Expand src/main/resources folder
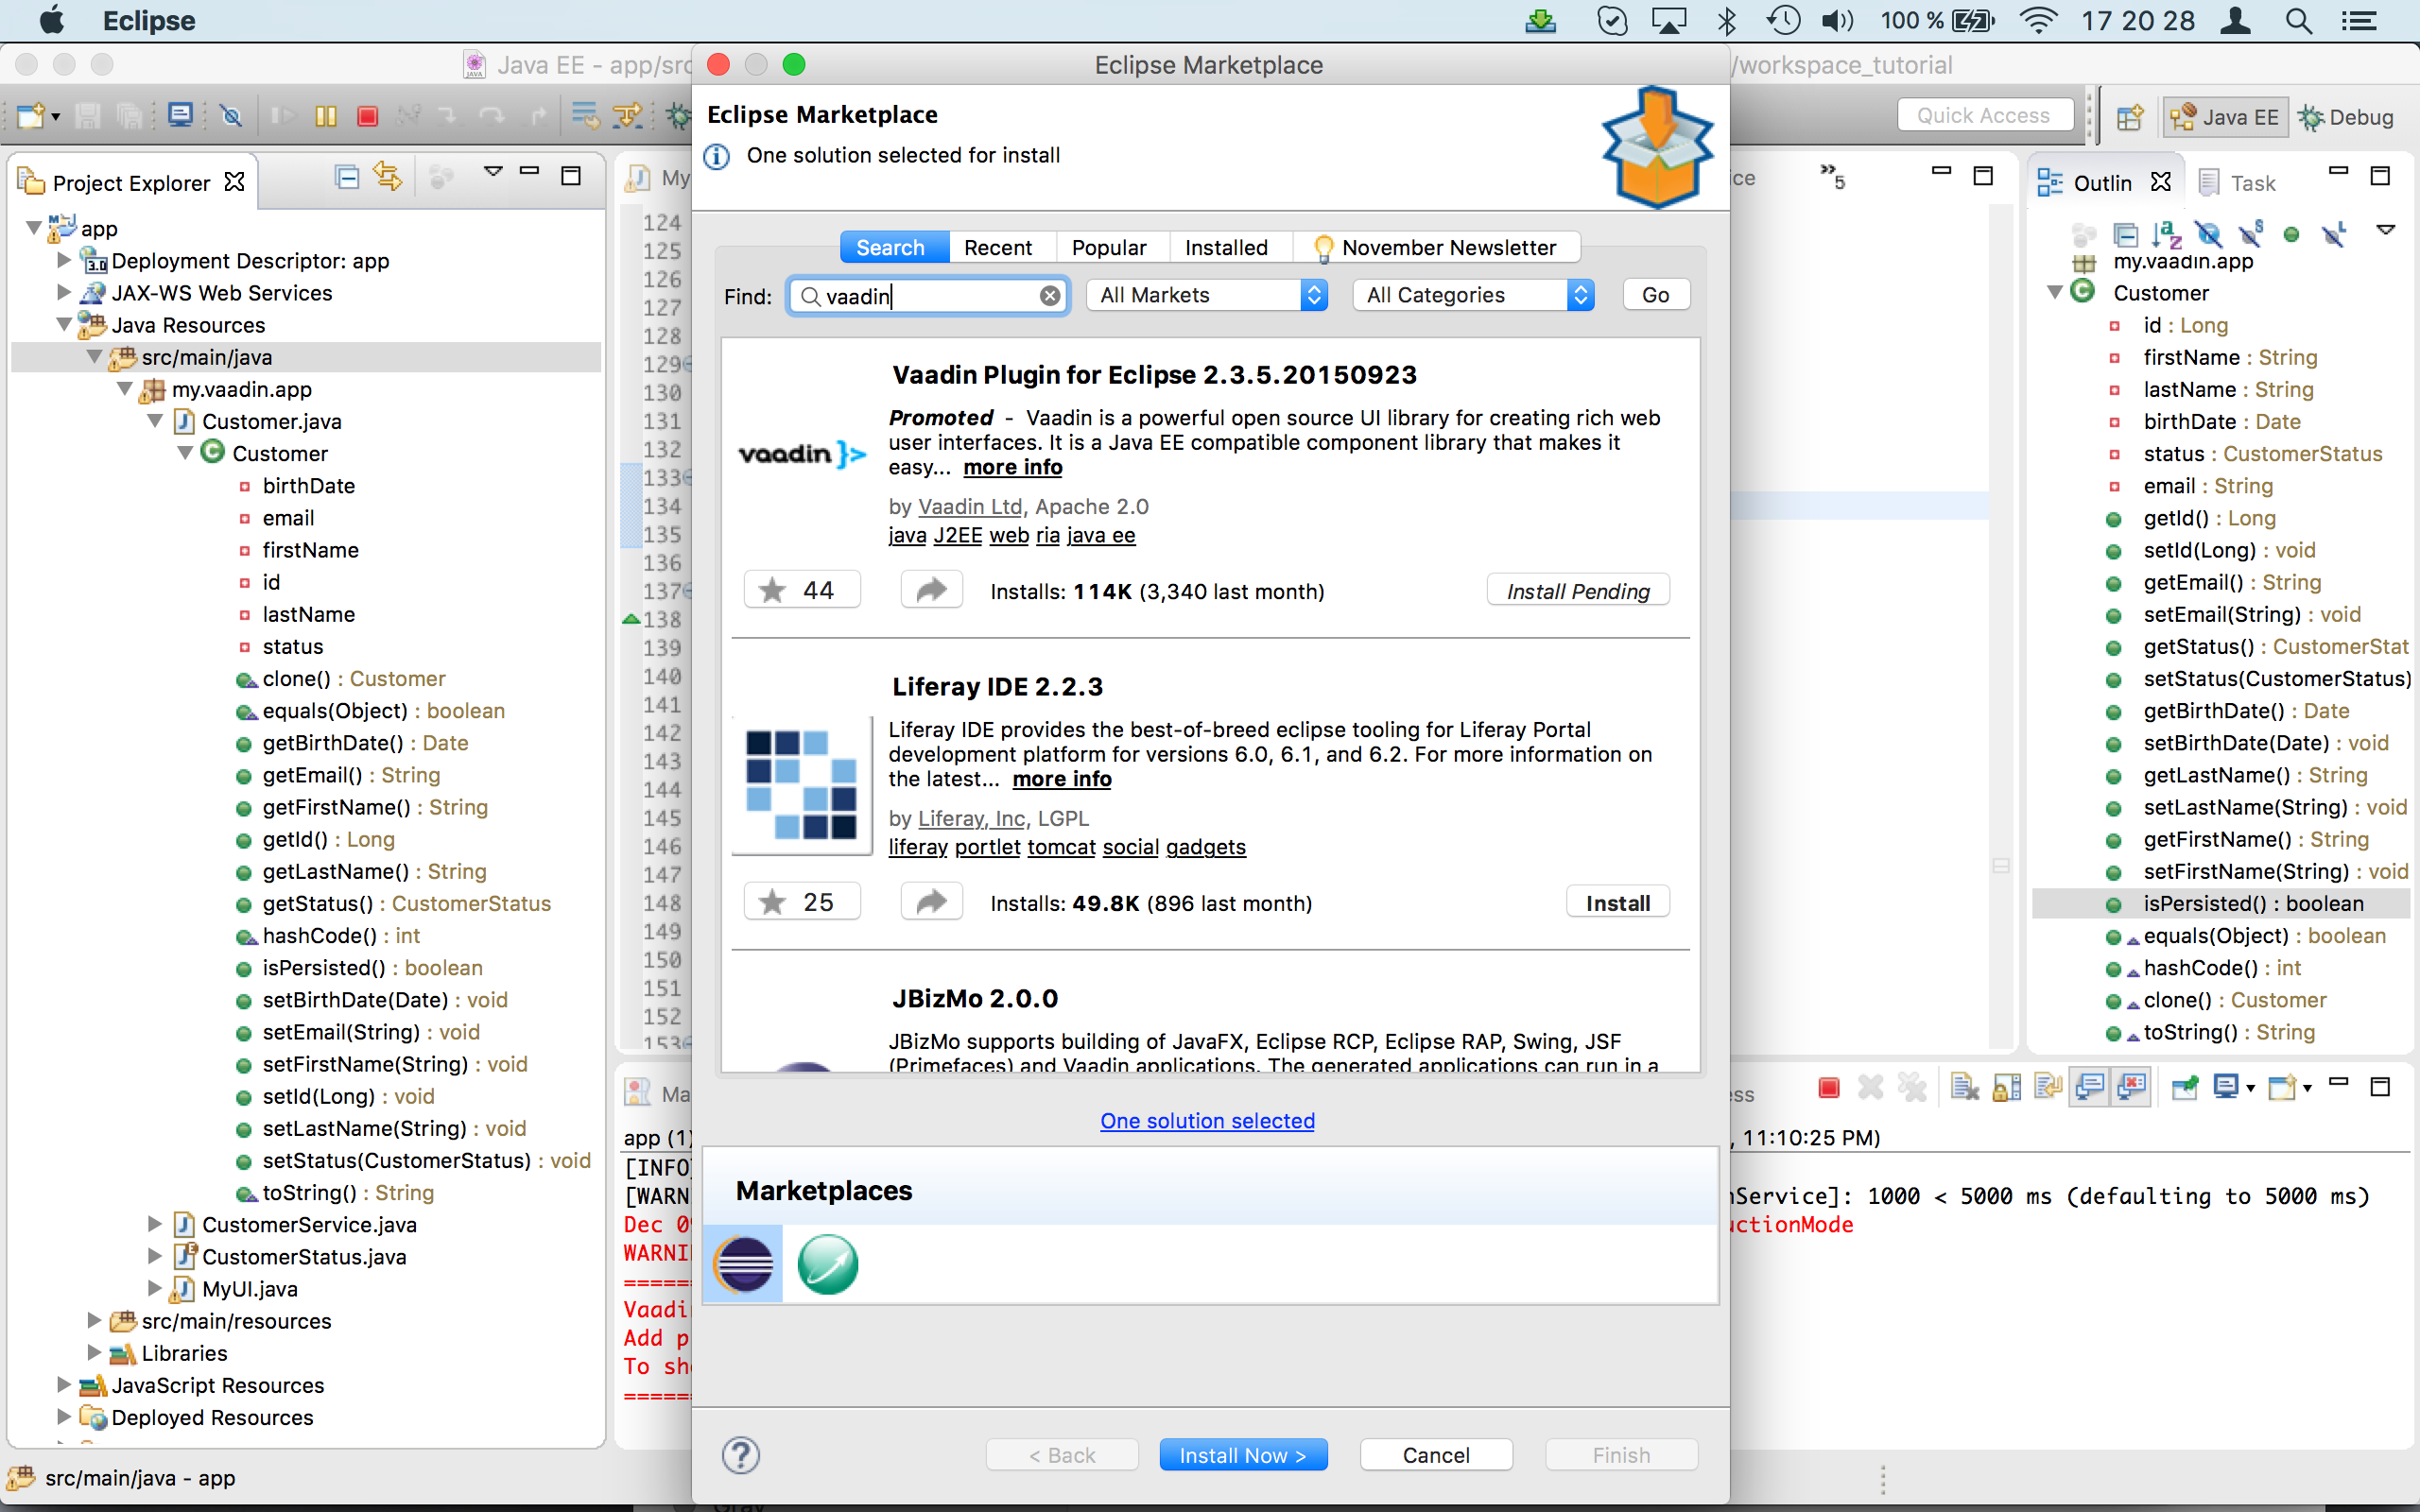 (x=94, y=1320)
